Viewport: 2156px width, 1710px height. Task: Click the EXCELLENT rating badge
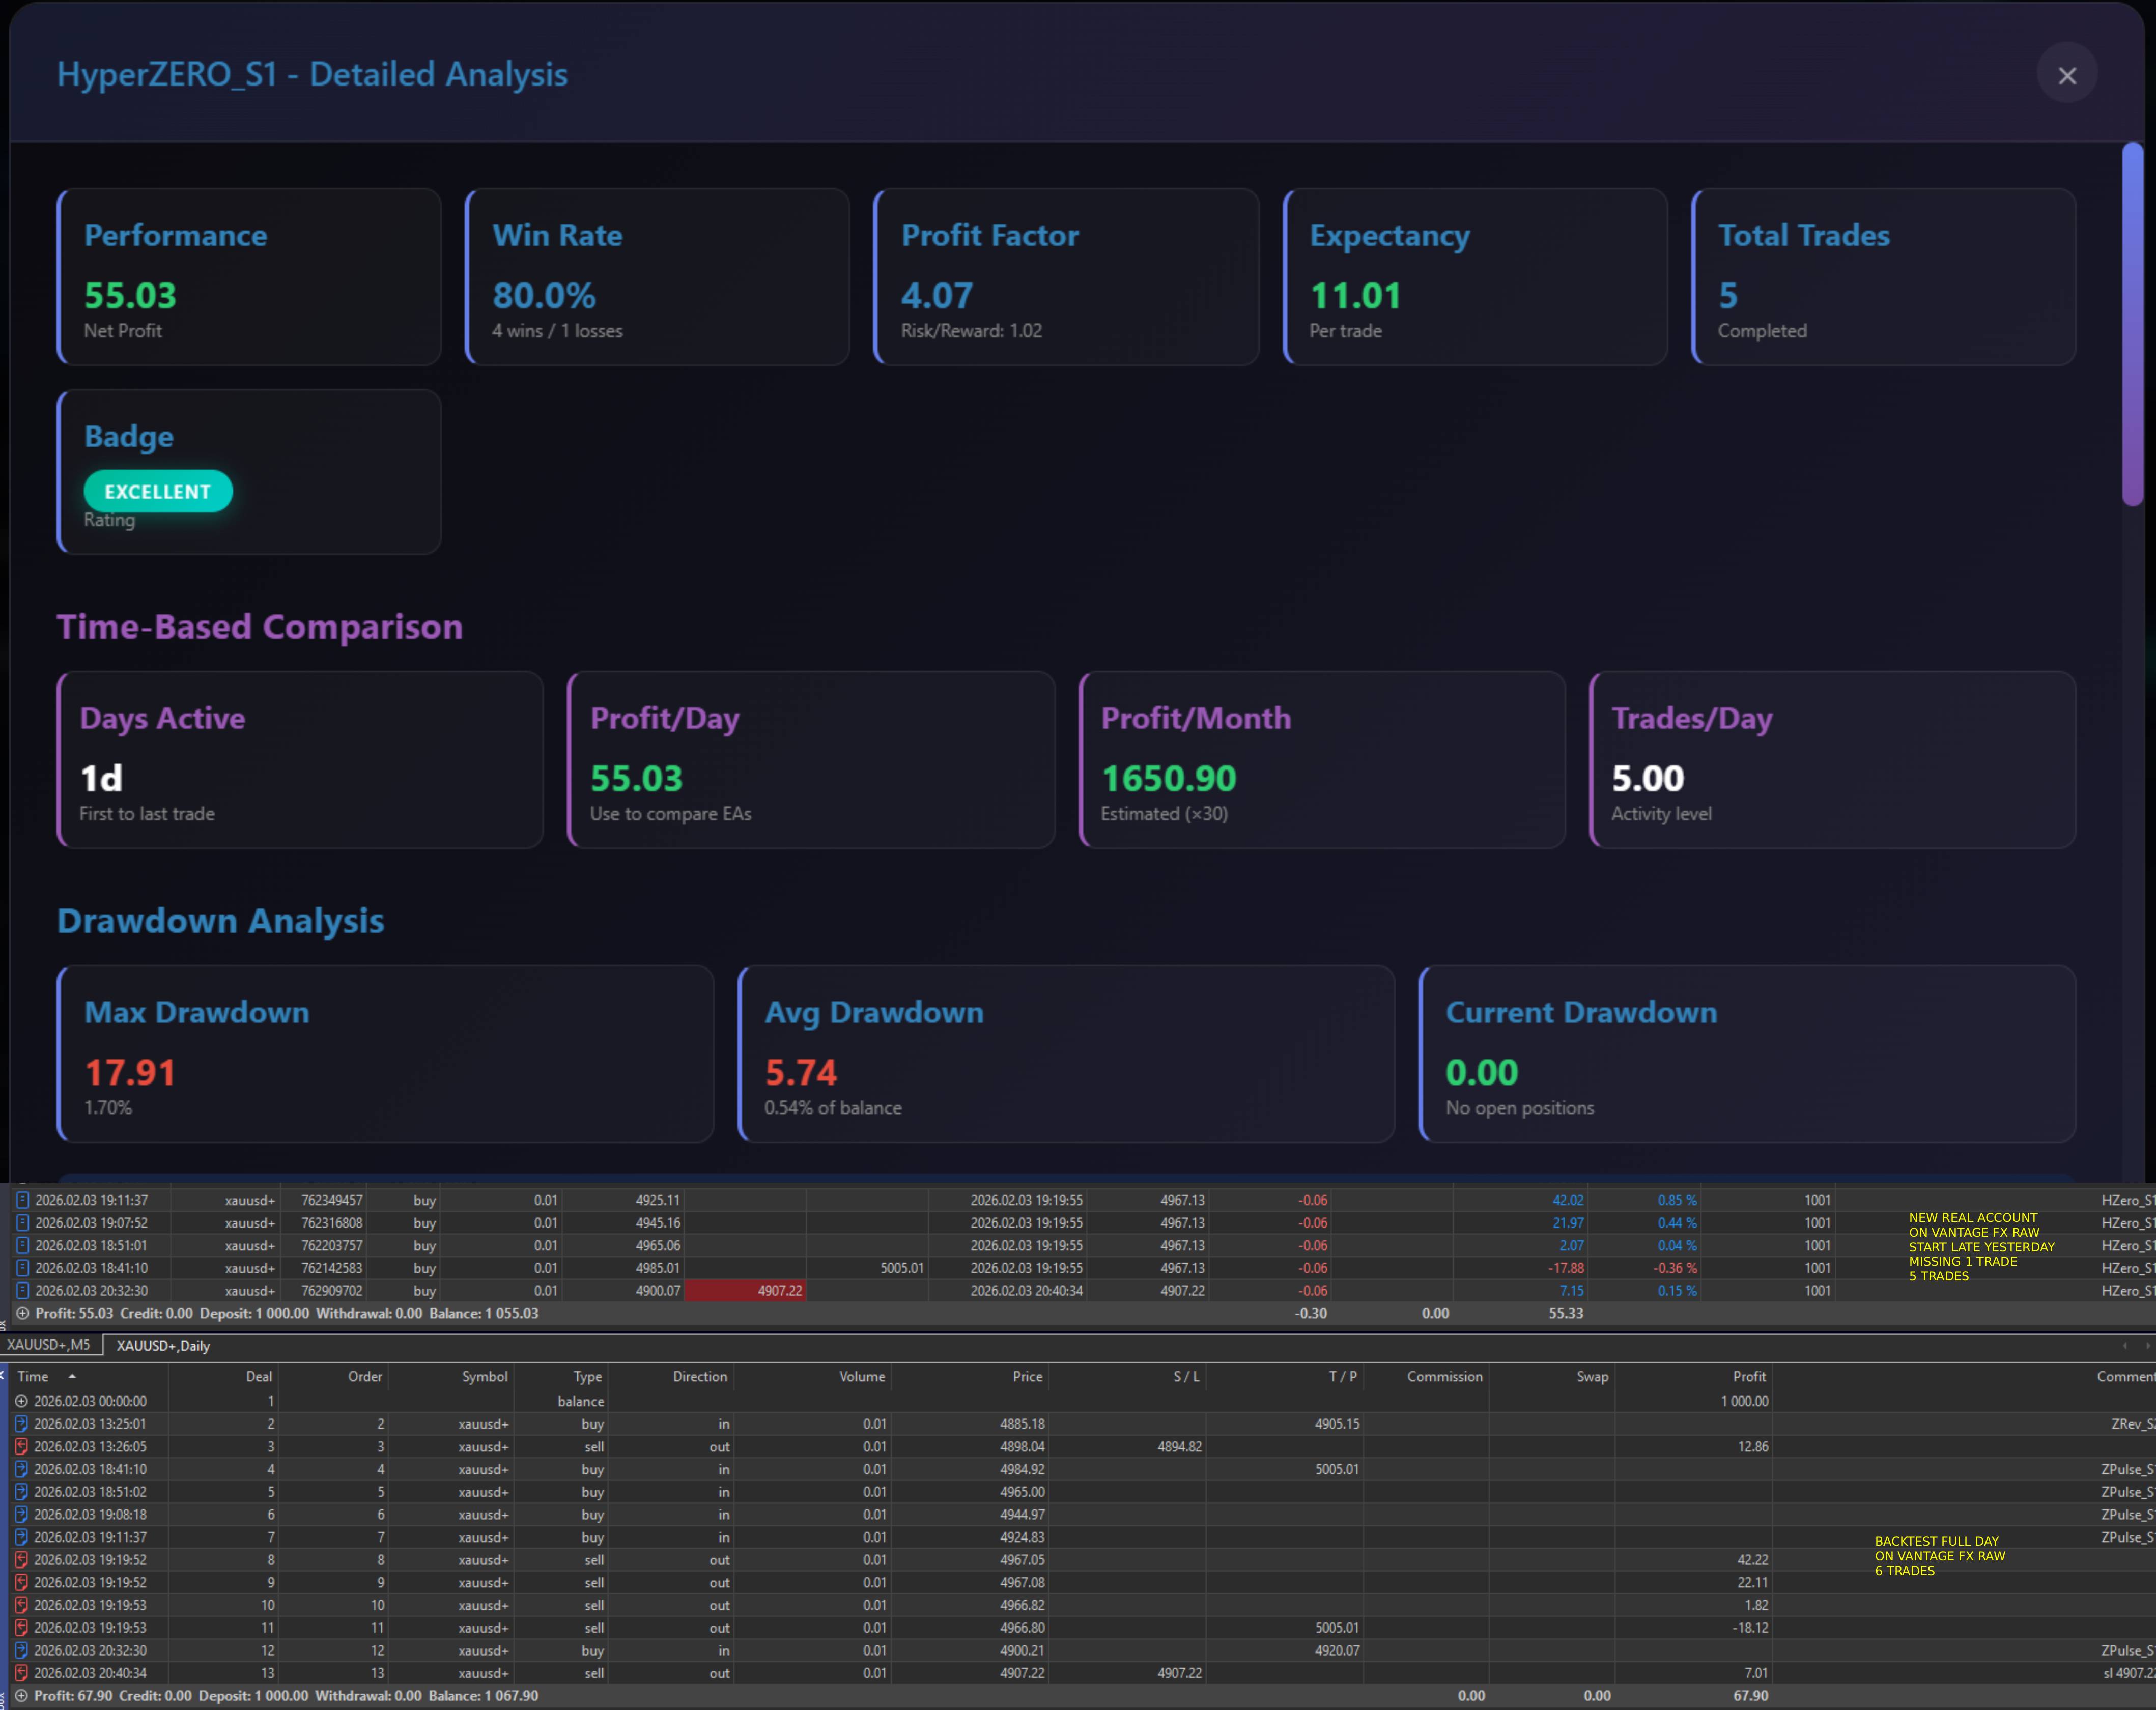click(x=158, y=491)
